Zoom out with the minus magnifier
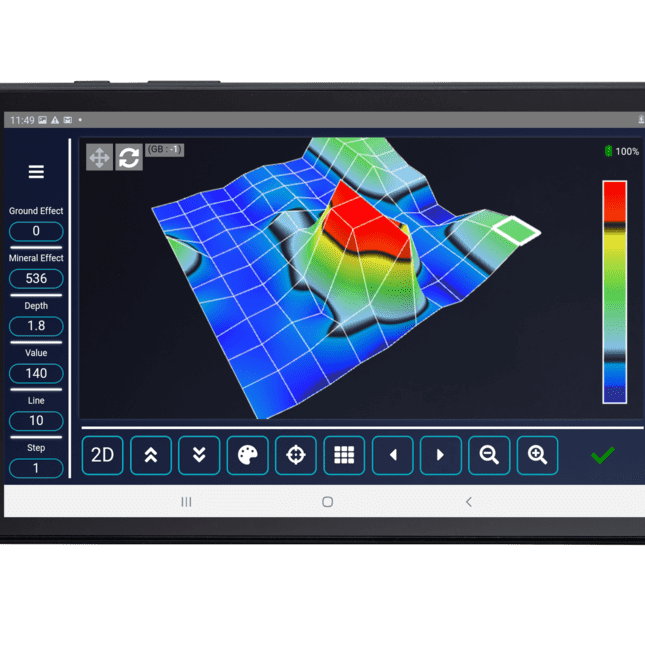The height and width of the screenshot is (645, 645). pos(489,455)
